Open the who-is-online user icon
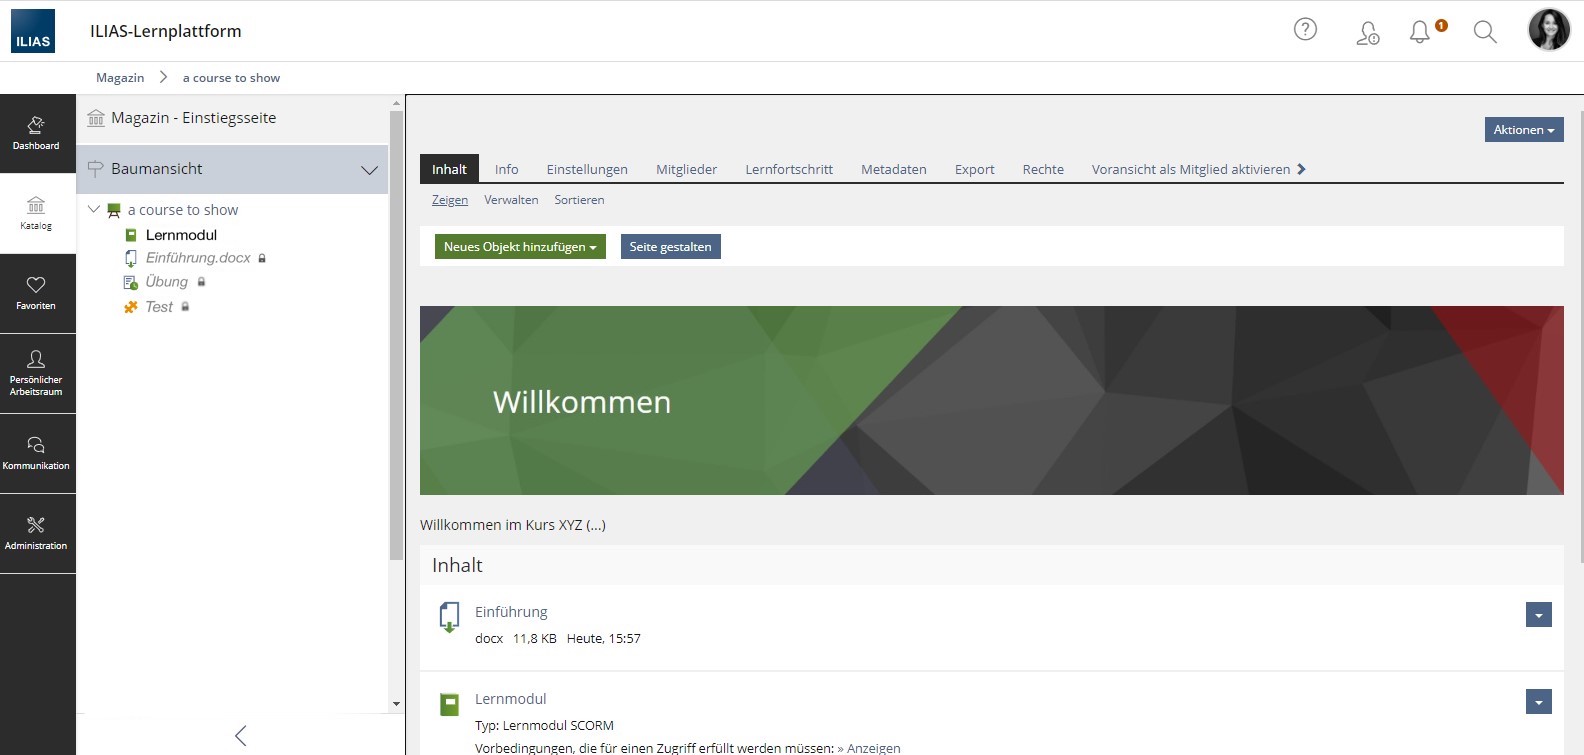1584x755 pixels. tap(1367, 32)
